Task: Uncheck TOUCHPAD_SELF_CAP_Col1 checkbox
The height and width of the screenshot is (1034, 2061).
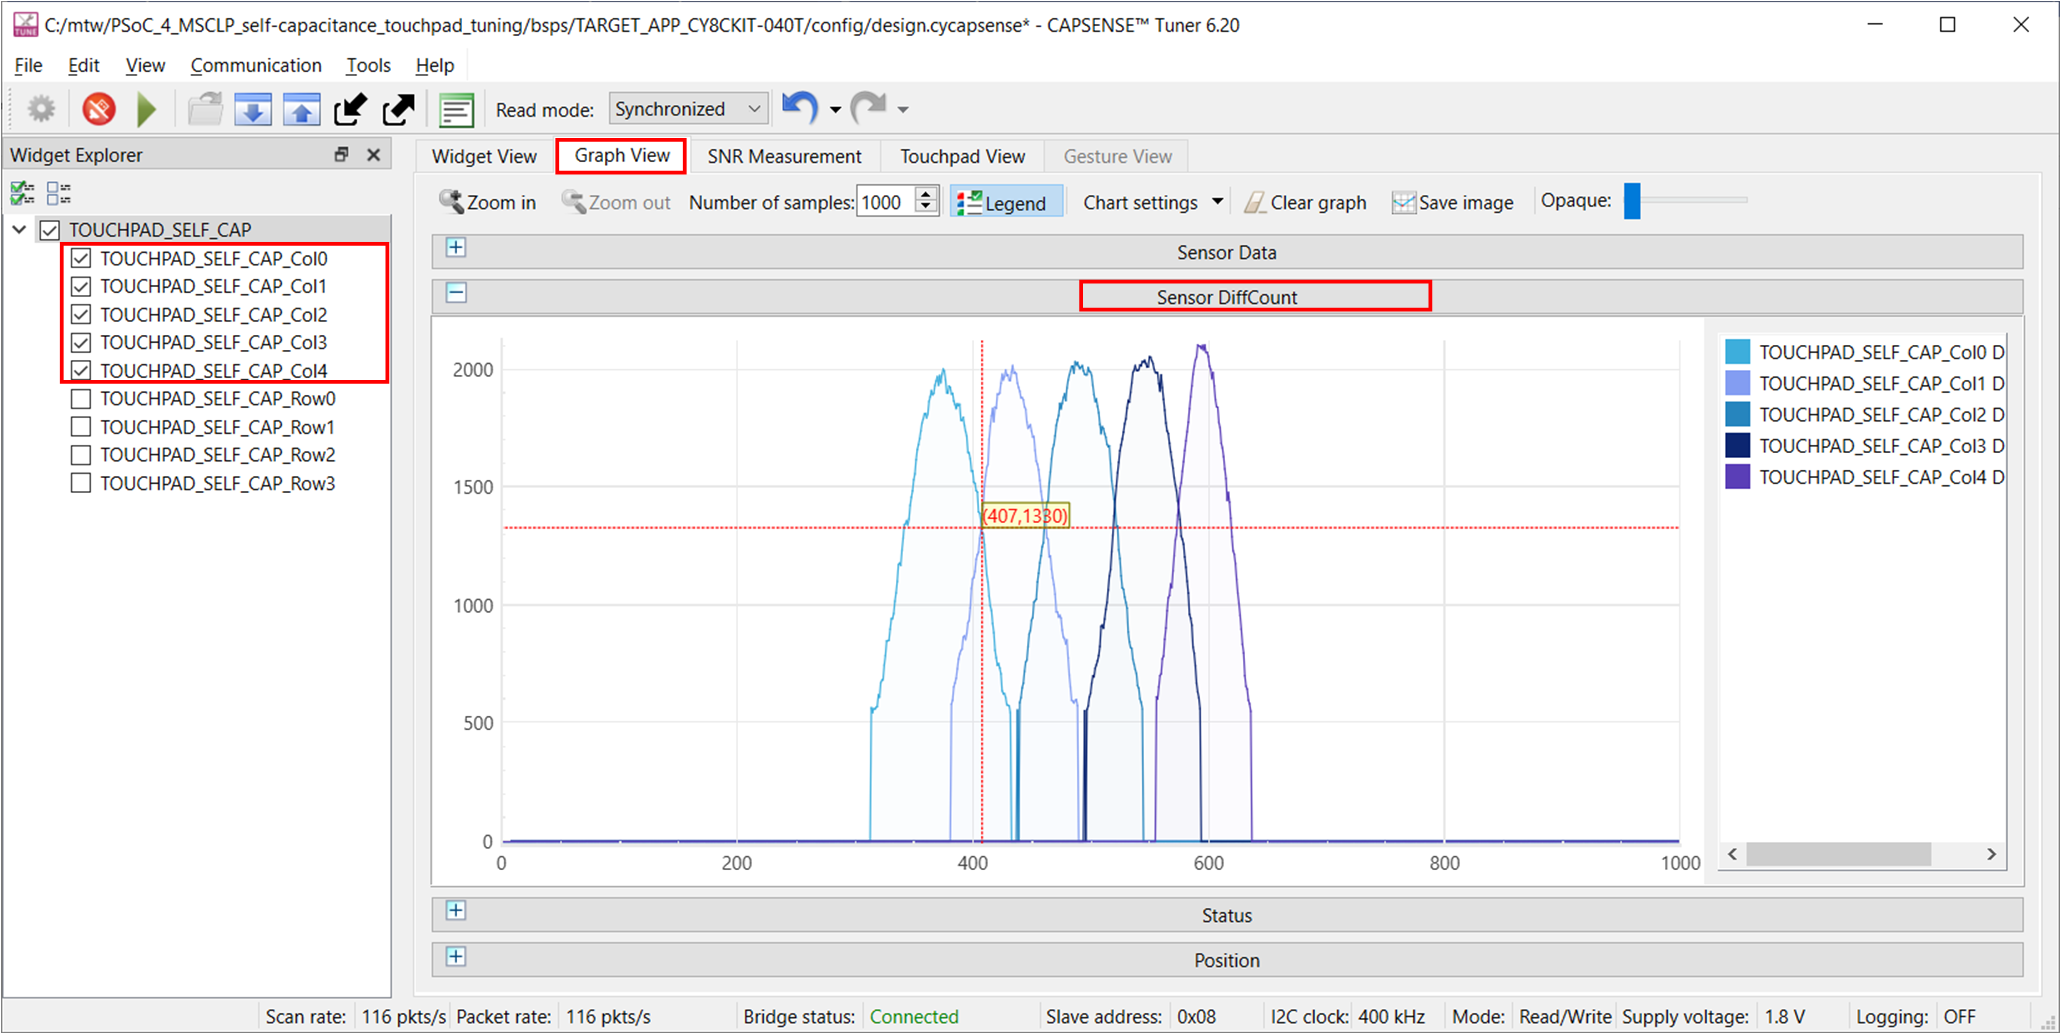Action: tap(81, 286)
